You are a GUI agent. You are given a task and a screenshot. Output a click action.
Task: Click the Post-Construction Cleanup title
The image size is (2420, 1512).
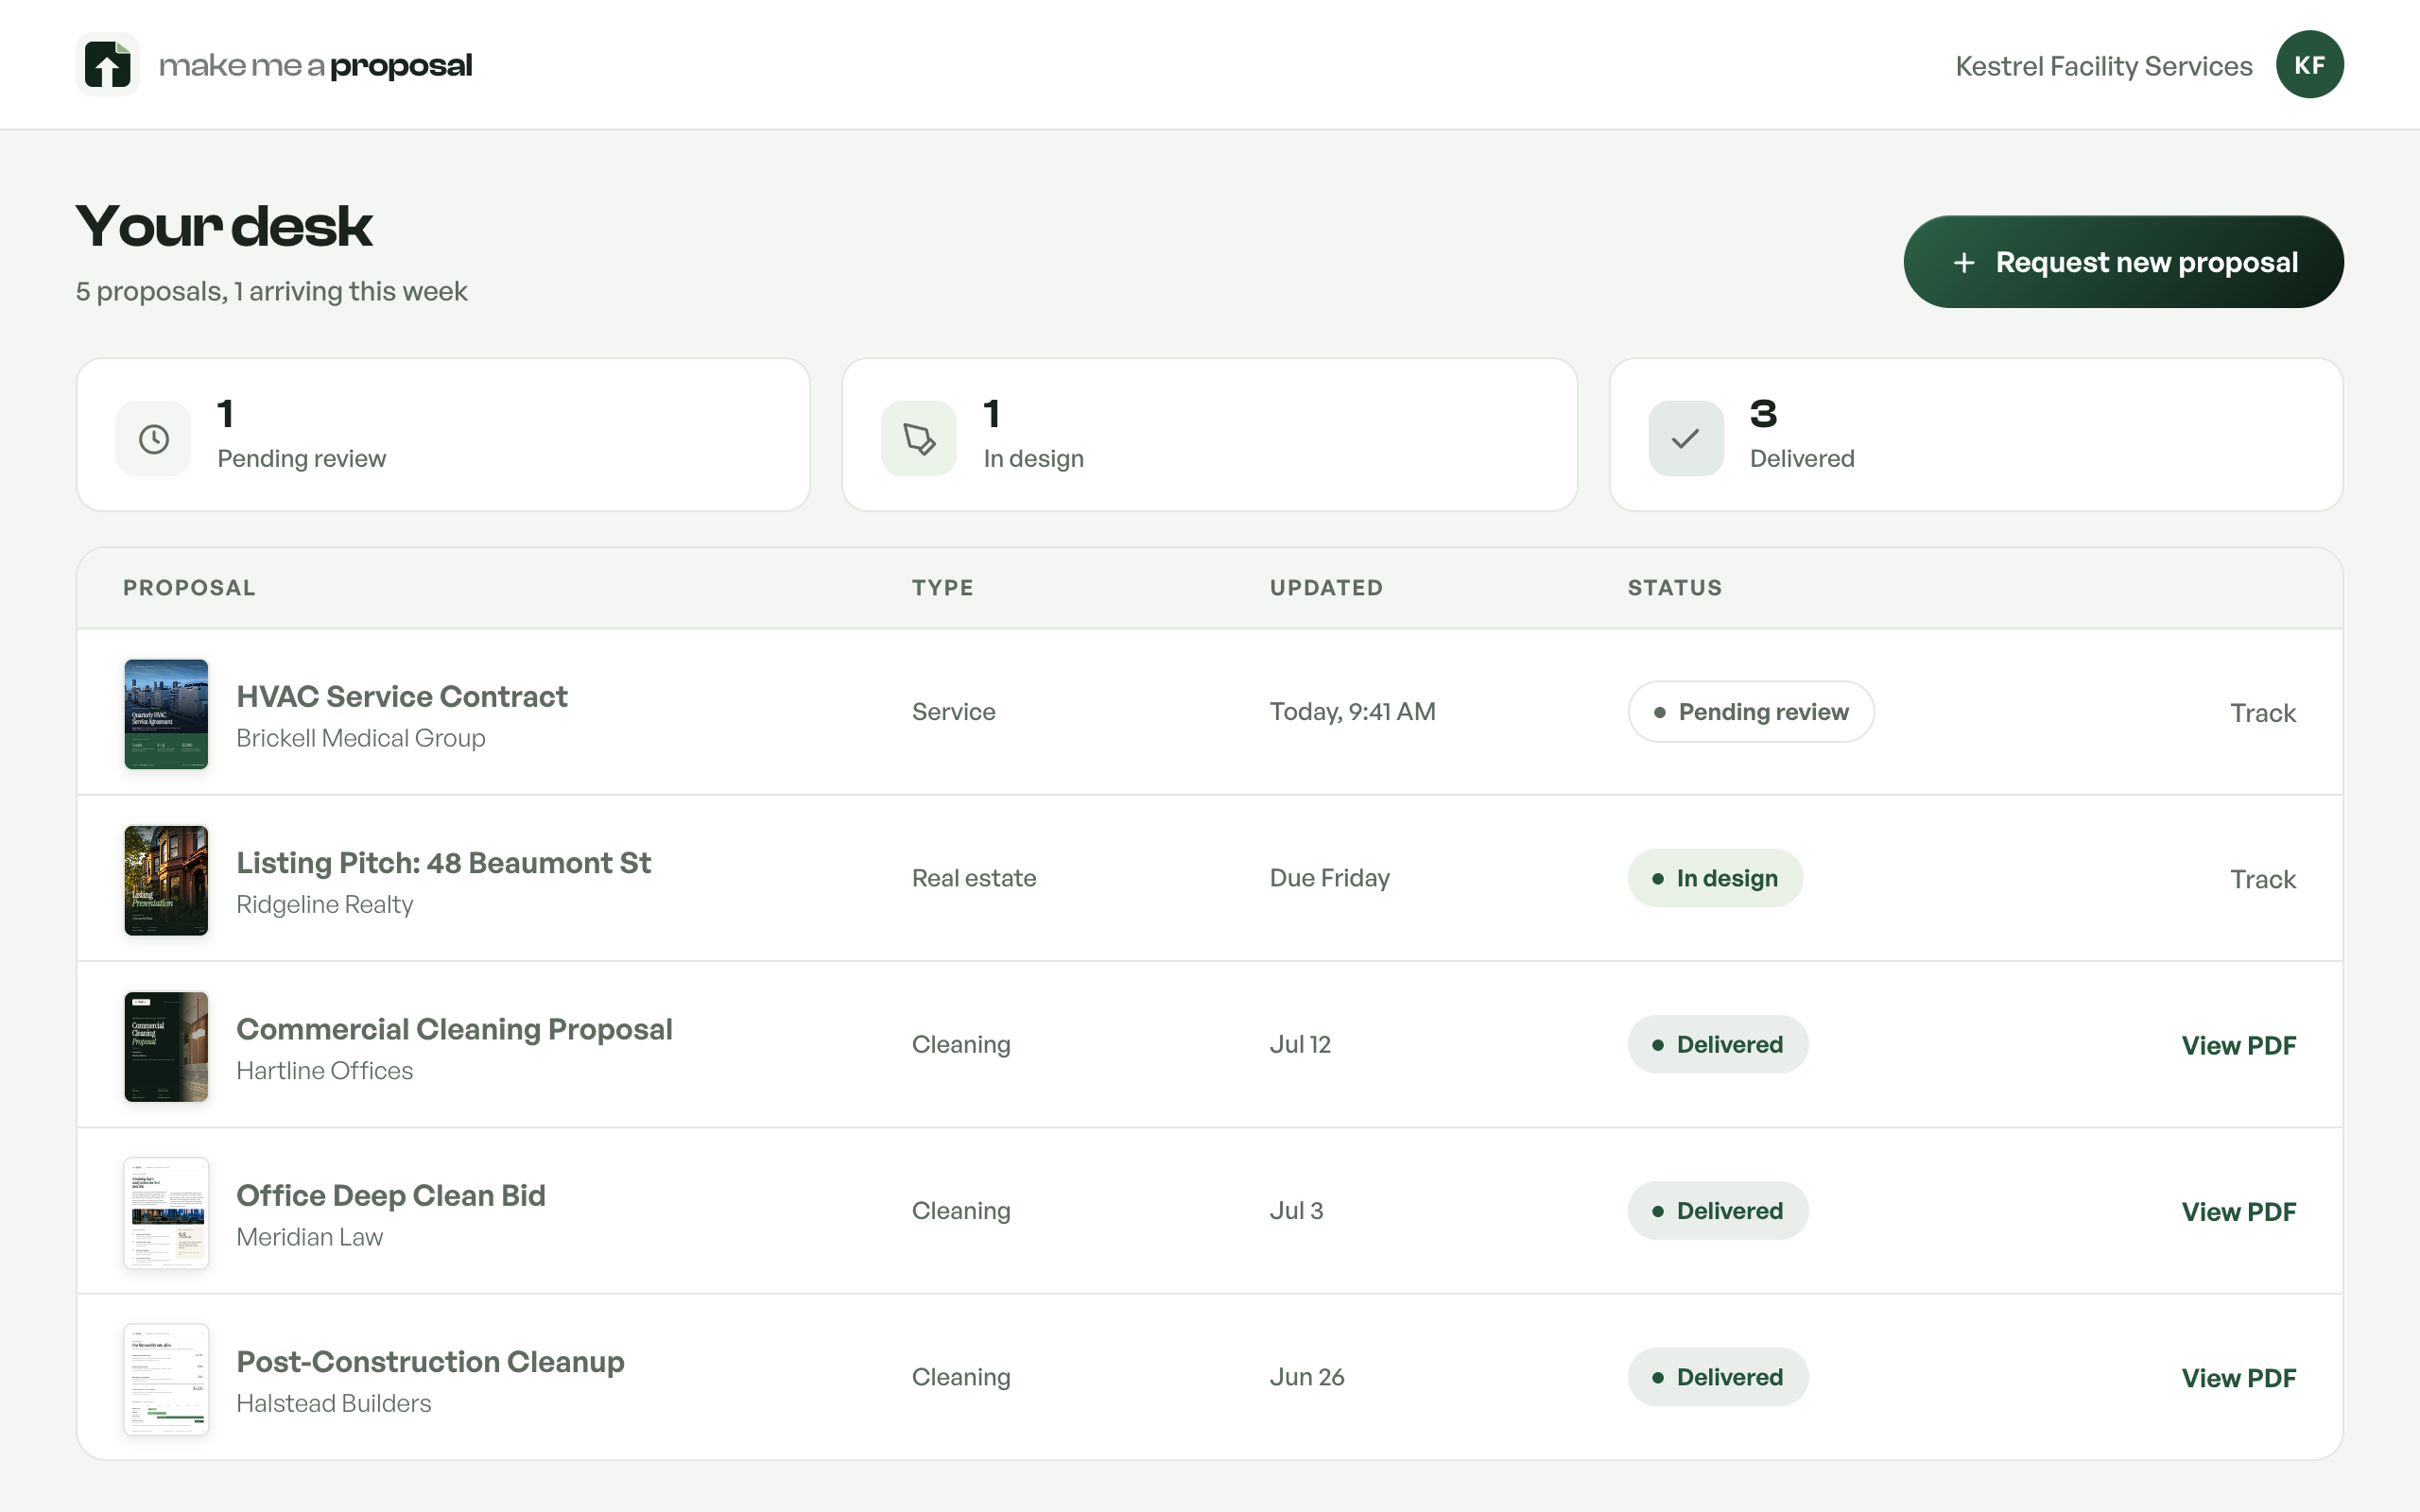pyautogui.click(x=430, y=1361)
